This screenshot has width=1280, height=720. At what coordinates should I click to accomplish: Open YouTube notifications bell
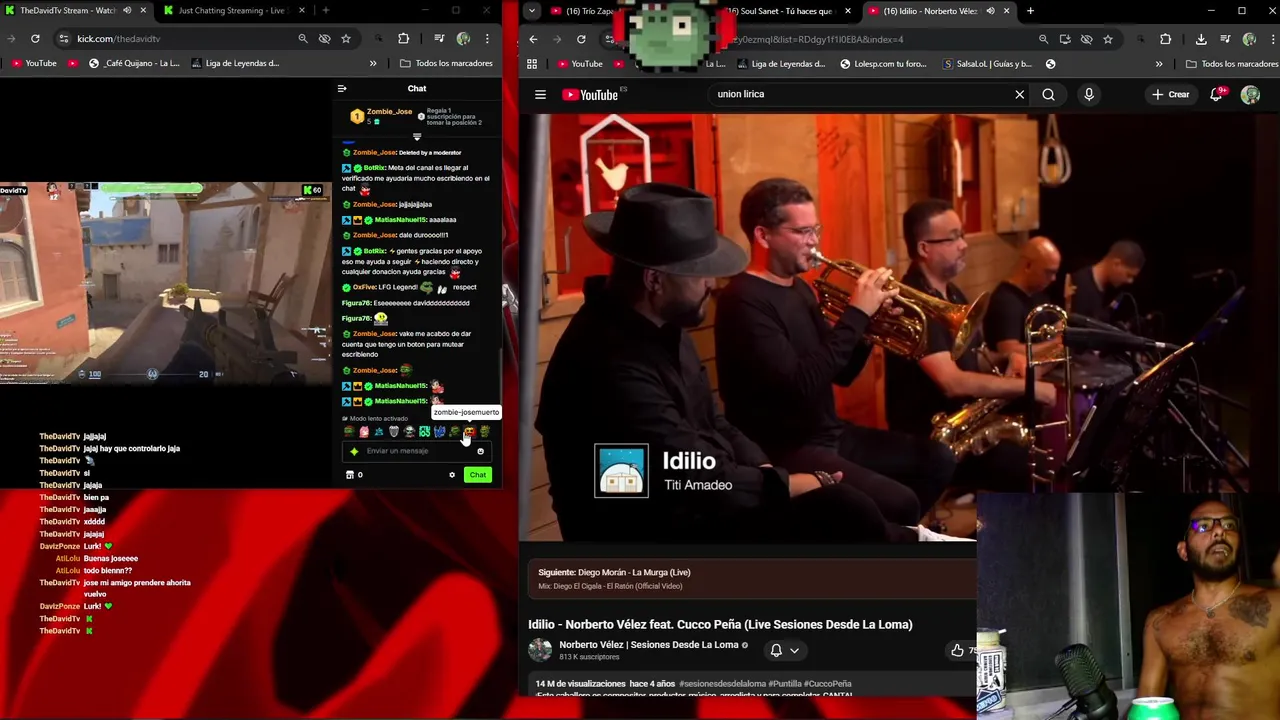pos(1217,95)
